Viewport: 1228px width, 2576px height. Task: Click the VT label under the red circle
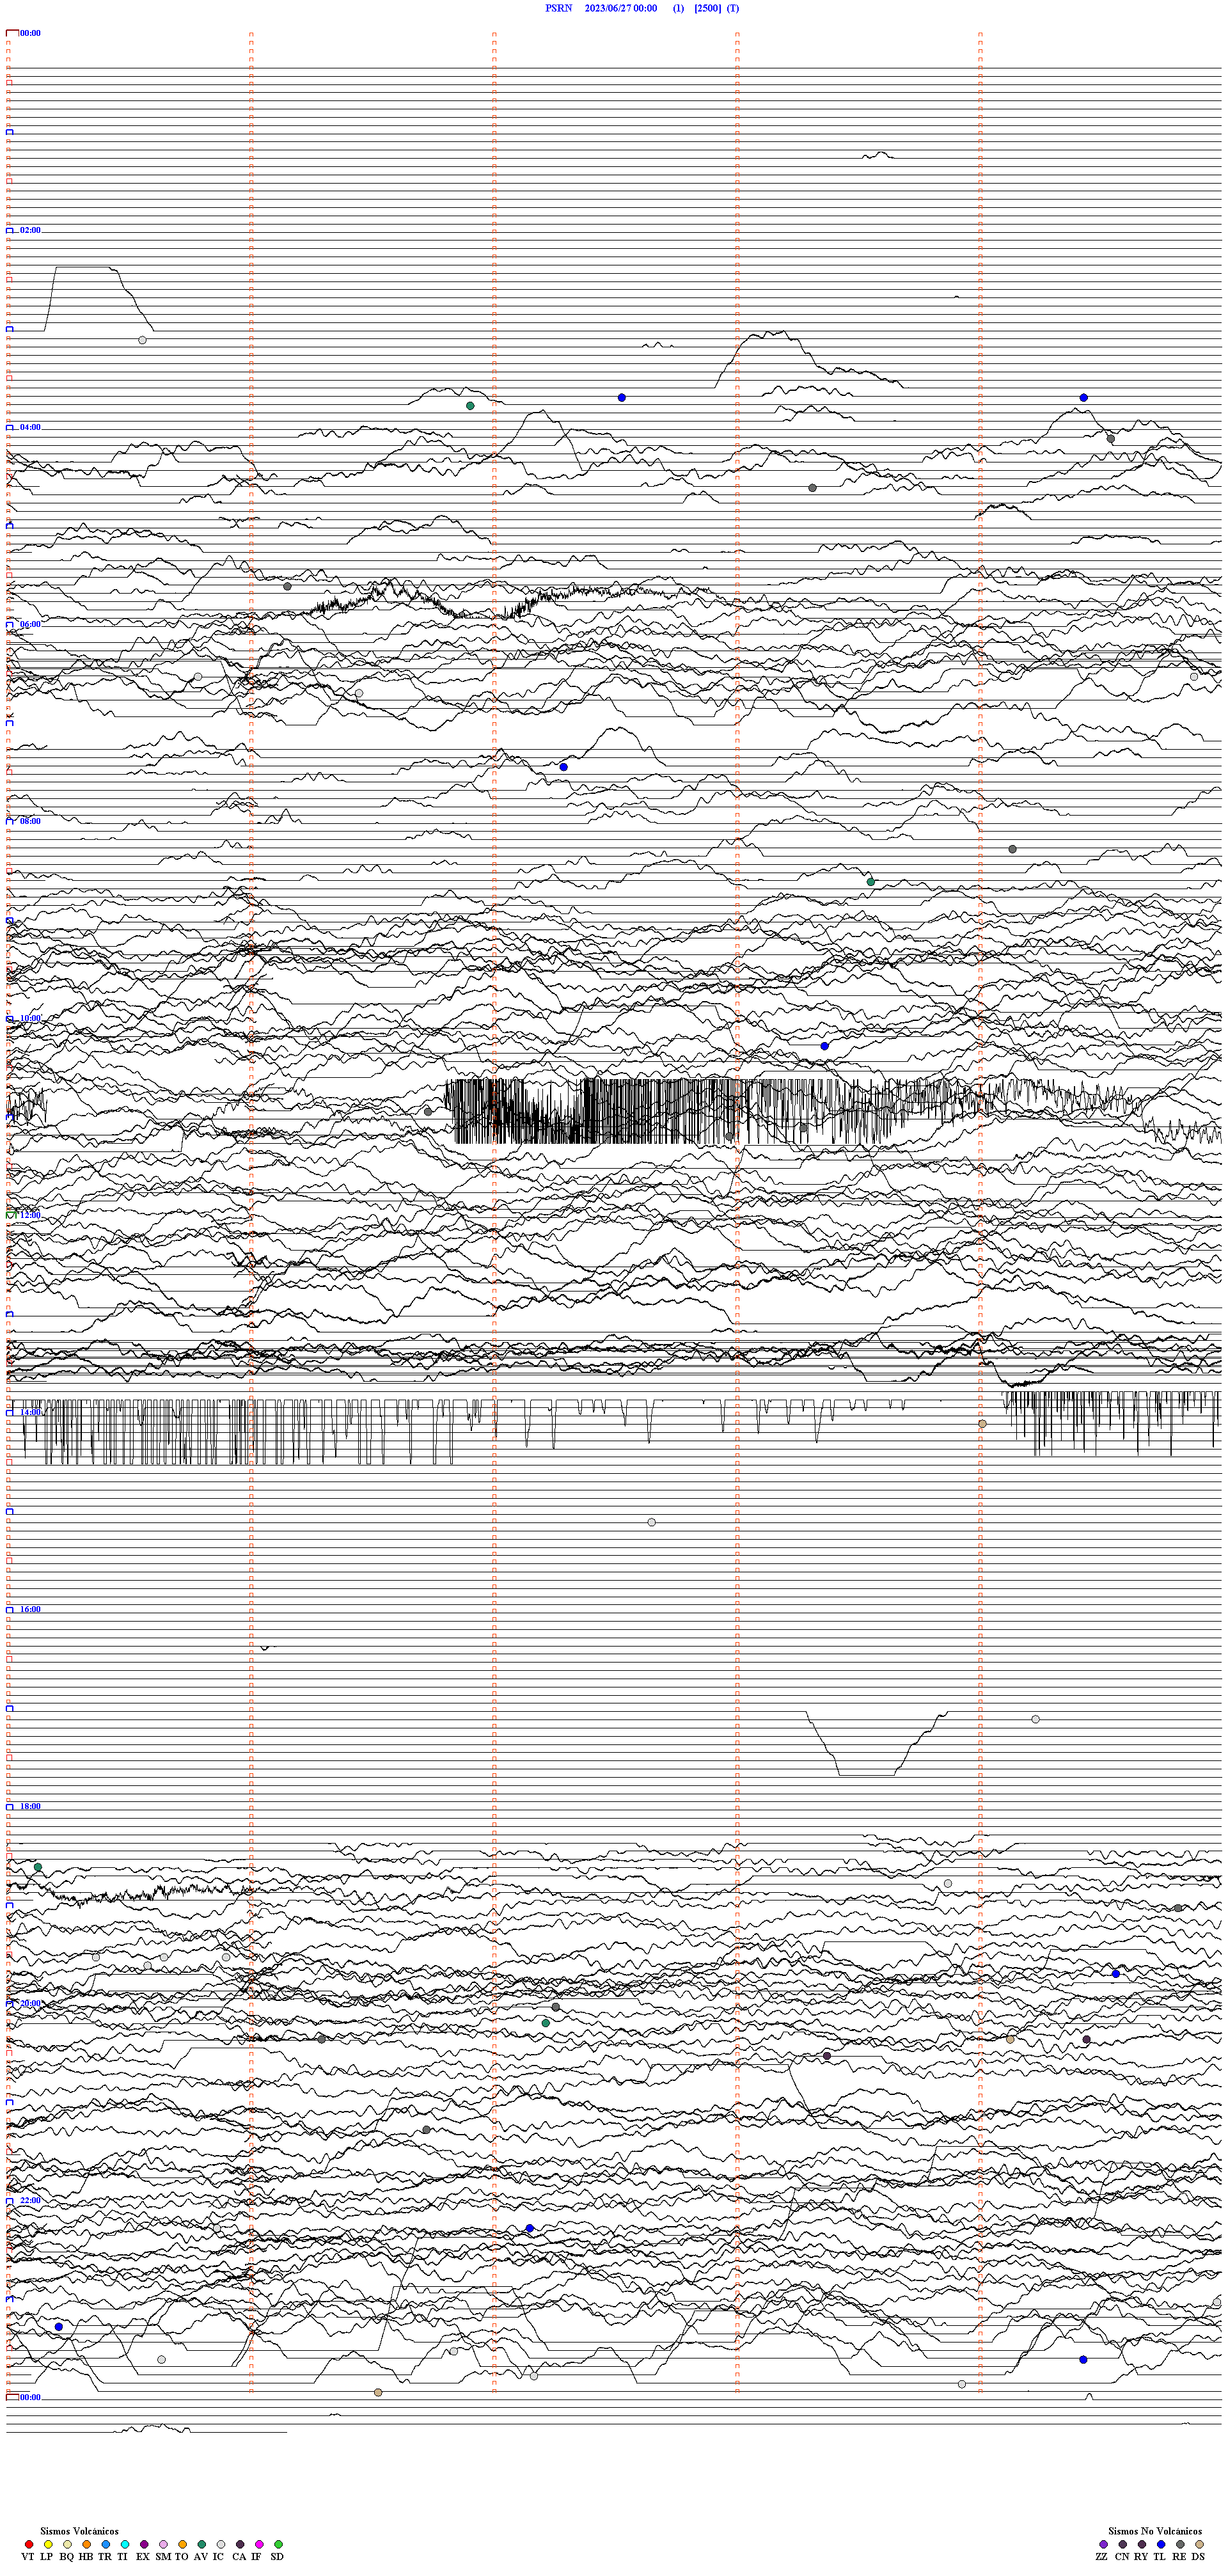[28, 2557]
